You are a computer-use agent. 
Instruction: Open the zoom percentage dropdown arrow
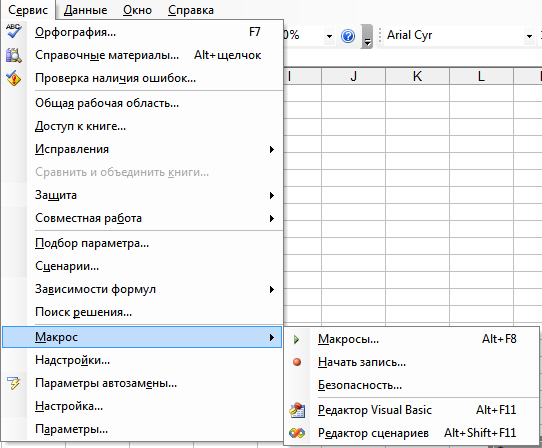[x=329, y=36]
